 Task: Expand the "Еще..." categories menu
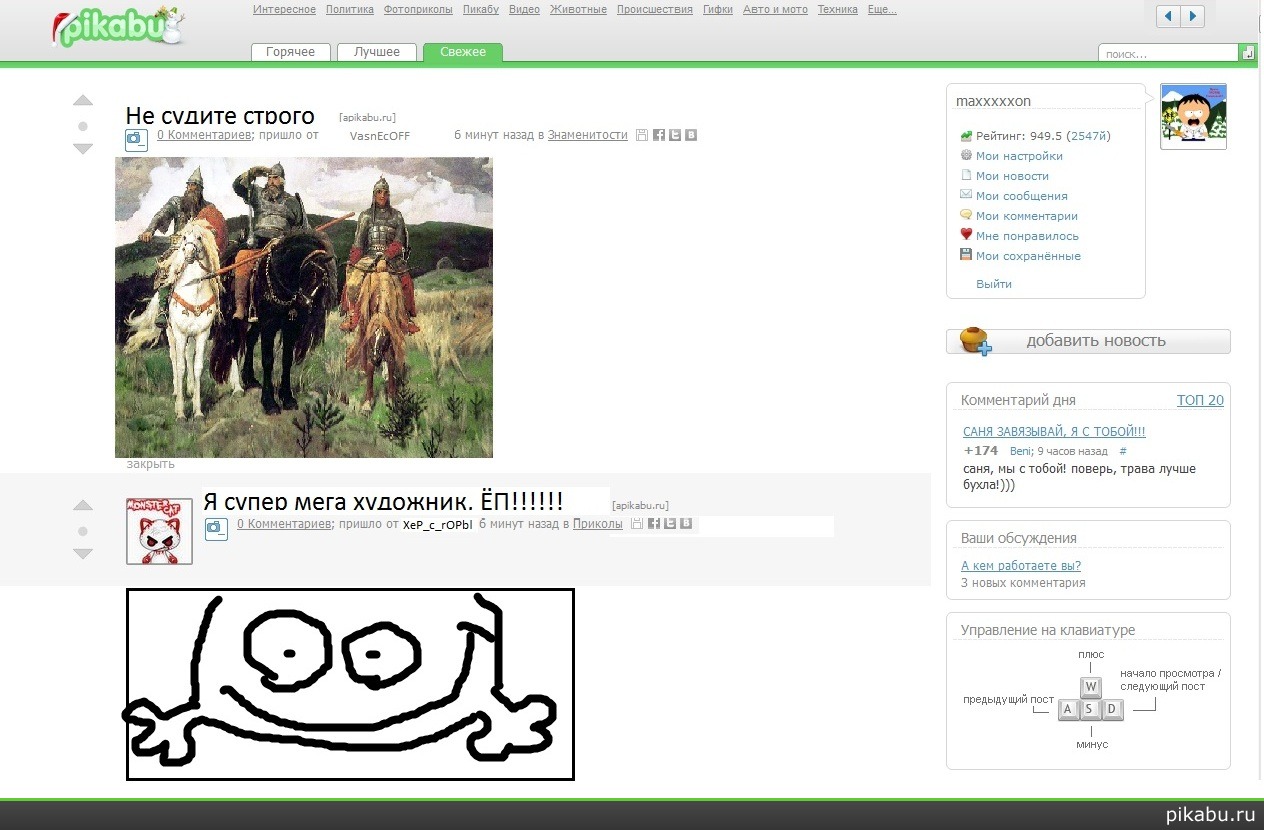pyautogui.click(x=881, y=10)
